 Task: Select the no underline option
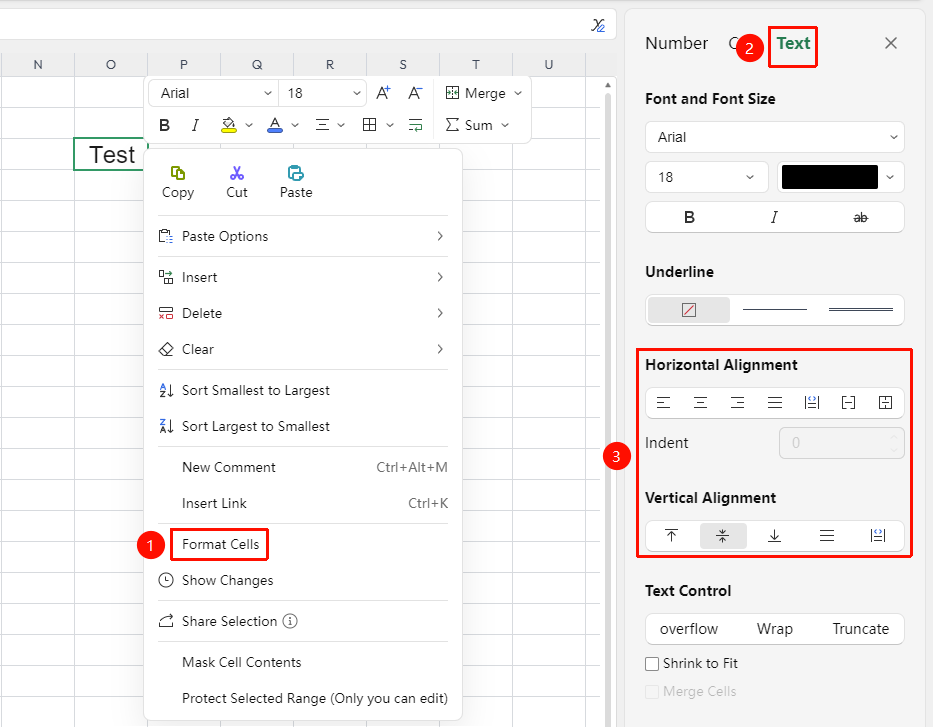[x=689, y=310]
